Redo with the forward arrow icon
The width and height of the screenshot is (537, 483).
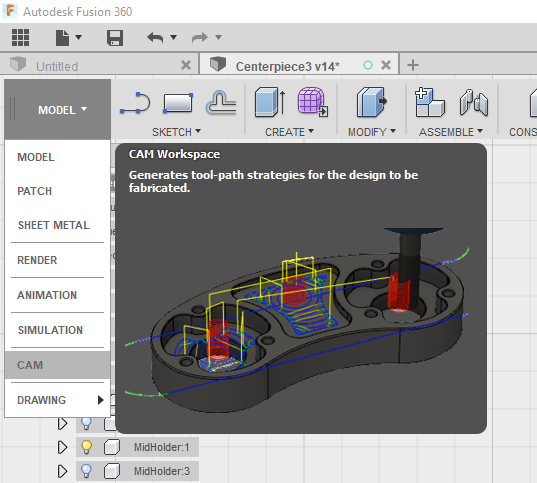[x=200, y=37]
